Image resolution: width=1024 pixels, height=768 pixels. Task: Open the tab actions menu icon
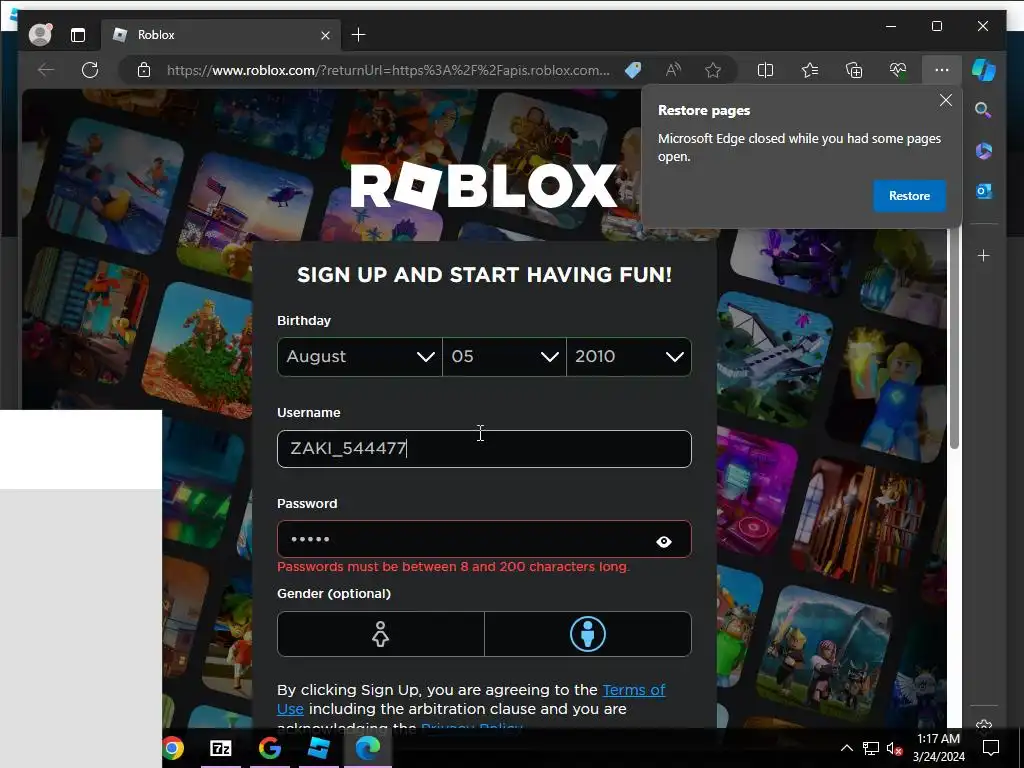pos(78,35)
